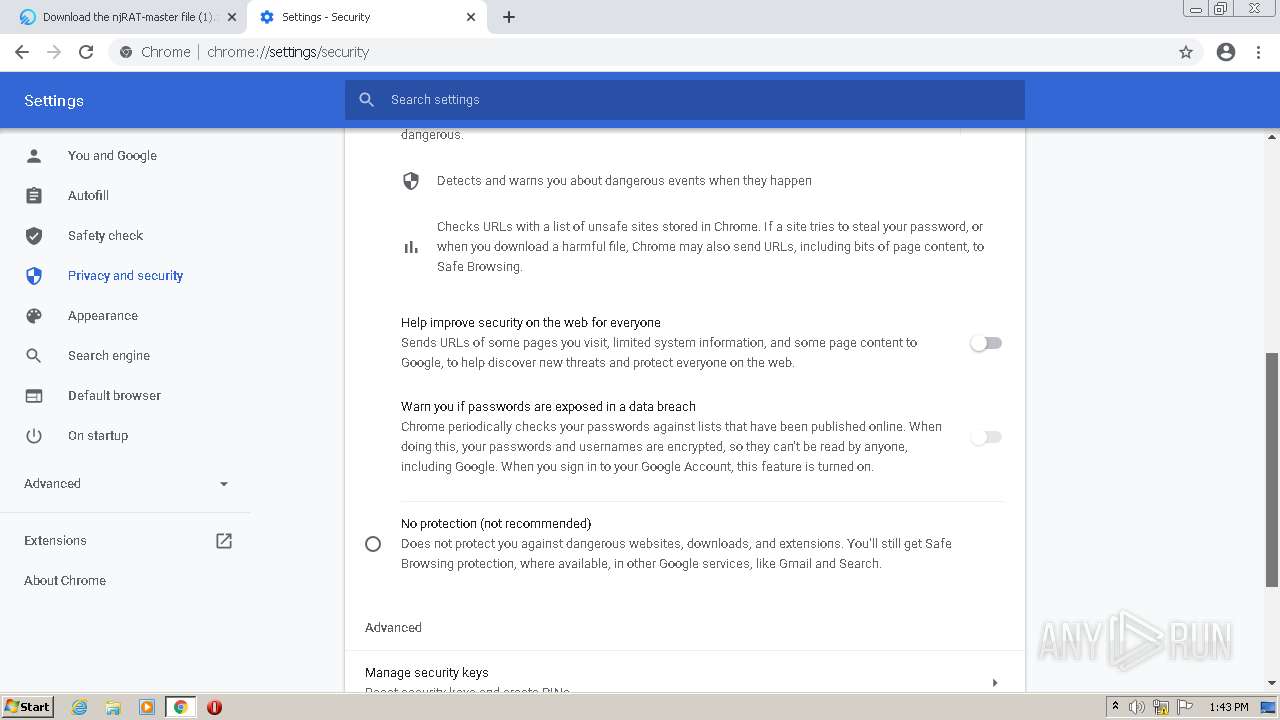This screenshot has width=1280, height=720.
Task: Click the Privacy and security label
Action: 125,275
